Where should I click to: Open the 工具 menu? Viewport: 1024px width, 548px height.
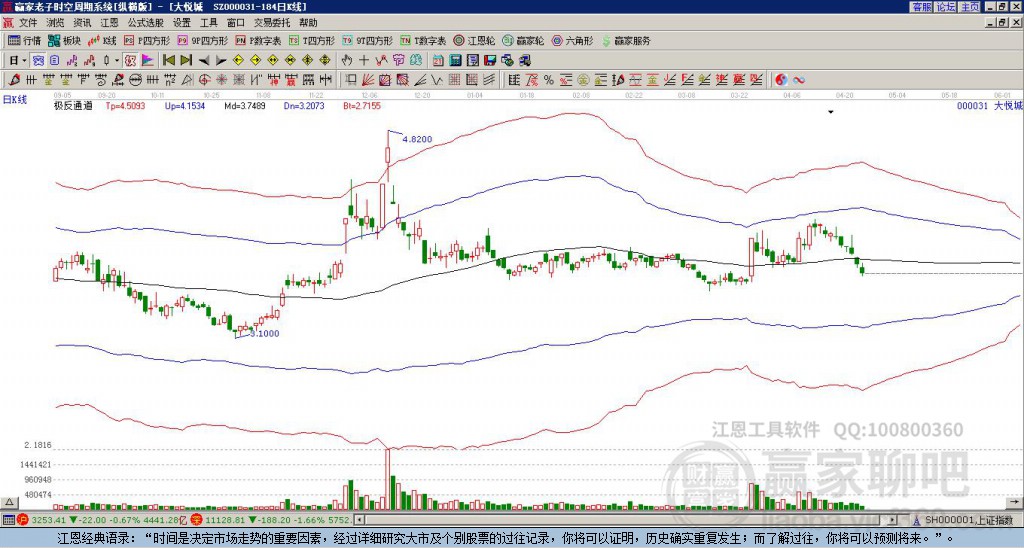click(x=208, y=23)
